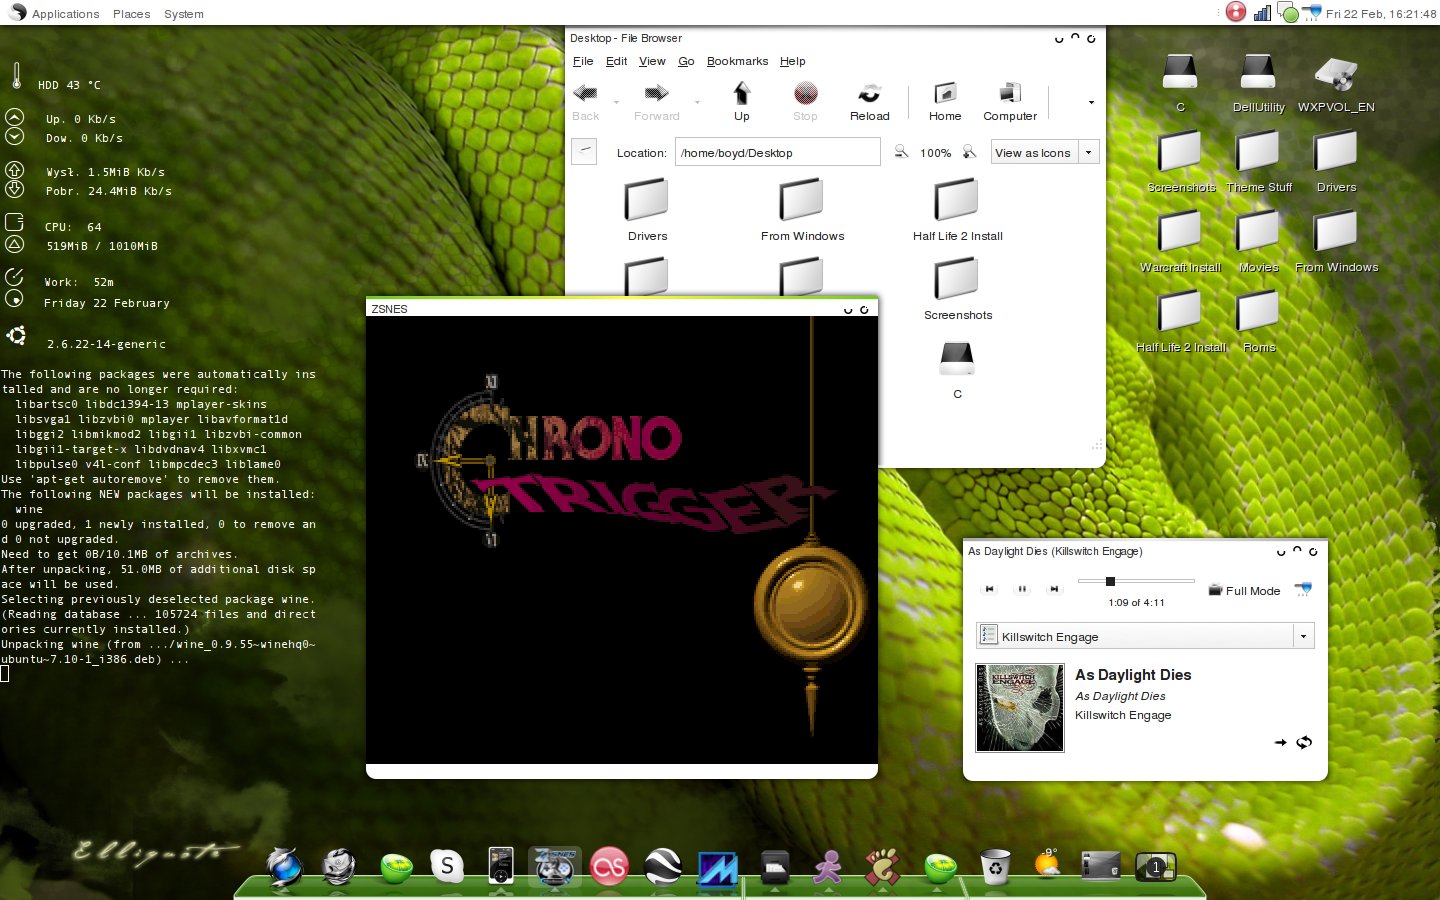The height and width of the screenshot is (900, 1440).
Task: Click the Chrono Trigger game screen
Action: click(622, 540)
